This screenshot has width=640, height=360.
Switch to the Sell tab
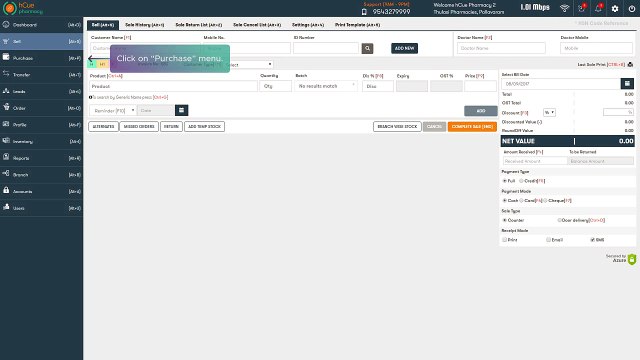tap(103, 25)
